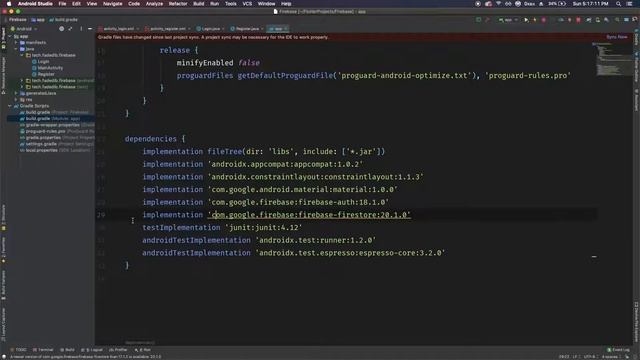
Task: Open the Search Everywhere magnifier in the toolbar
Action: point(617,20)
